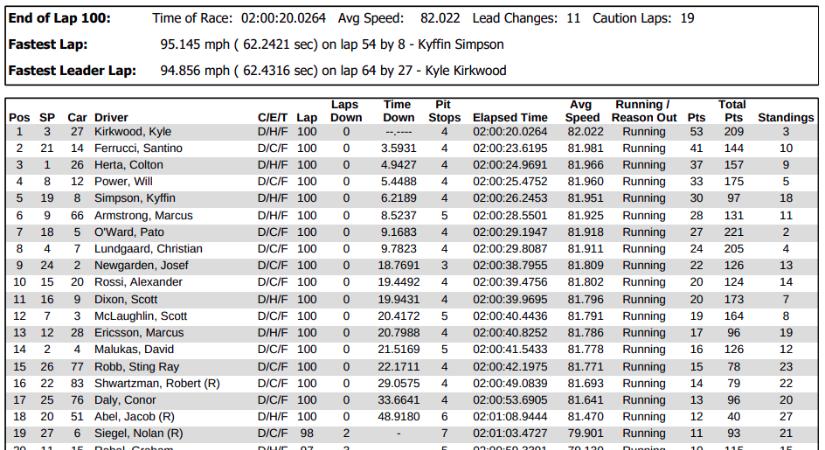The height and width of the screenshot is (450, 825).
Task: Click fastest lap speed '95.145 mph'
Action: [x=195, y=44]
